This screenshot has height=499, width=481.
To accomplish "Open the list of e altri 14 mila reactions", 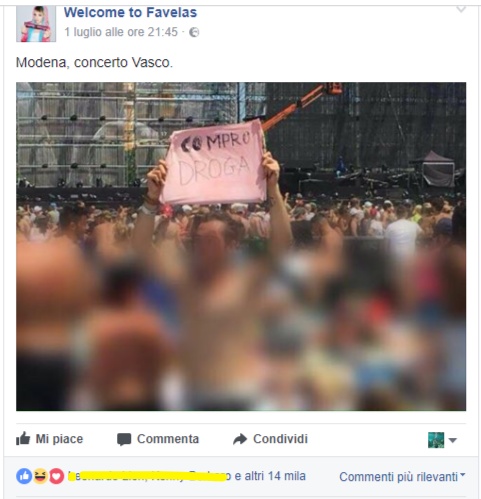I will (270, 476).
